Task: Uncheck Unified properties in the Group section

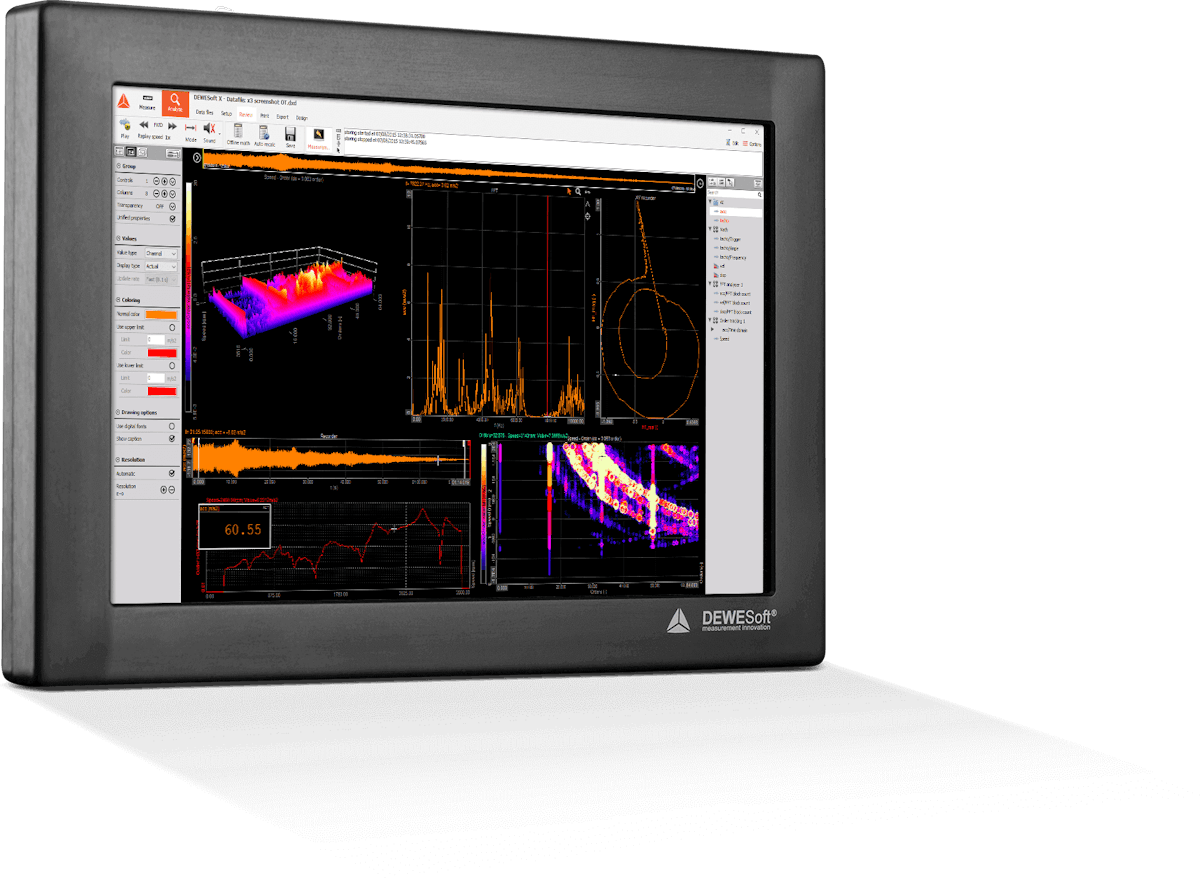Action: 172,218
